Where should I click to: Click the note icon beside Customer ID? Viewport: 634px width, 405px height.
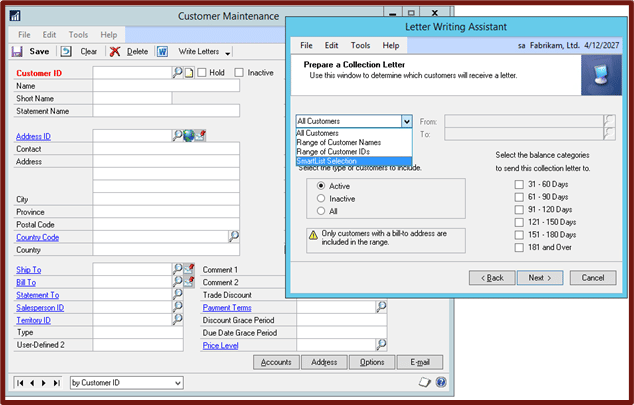[x=190, y=73]
